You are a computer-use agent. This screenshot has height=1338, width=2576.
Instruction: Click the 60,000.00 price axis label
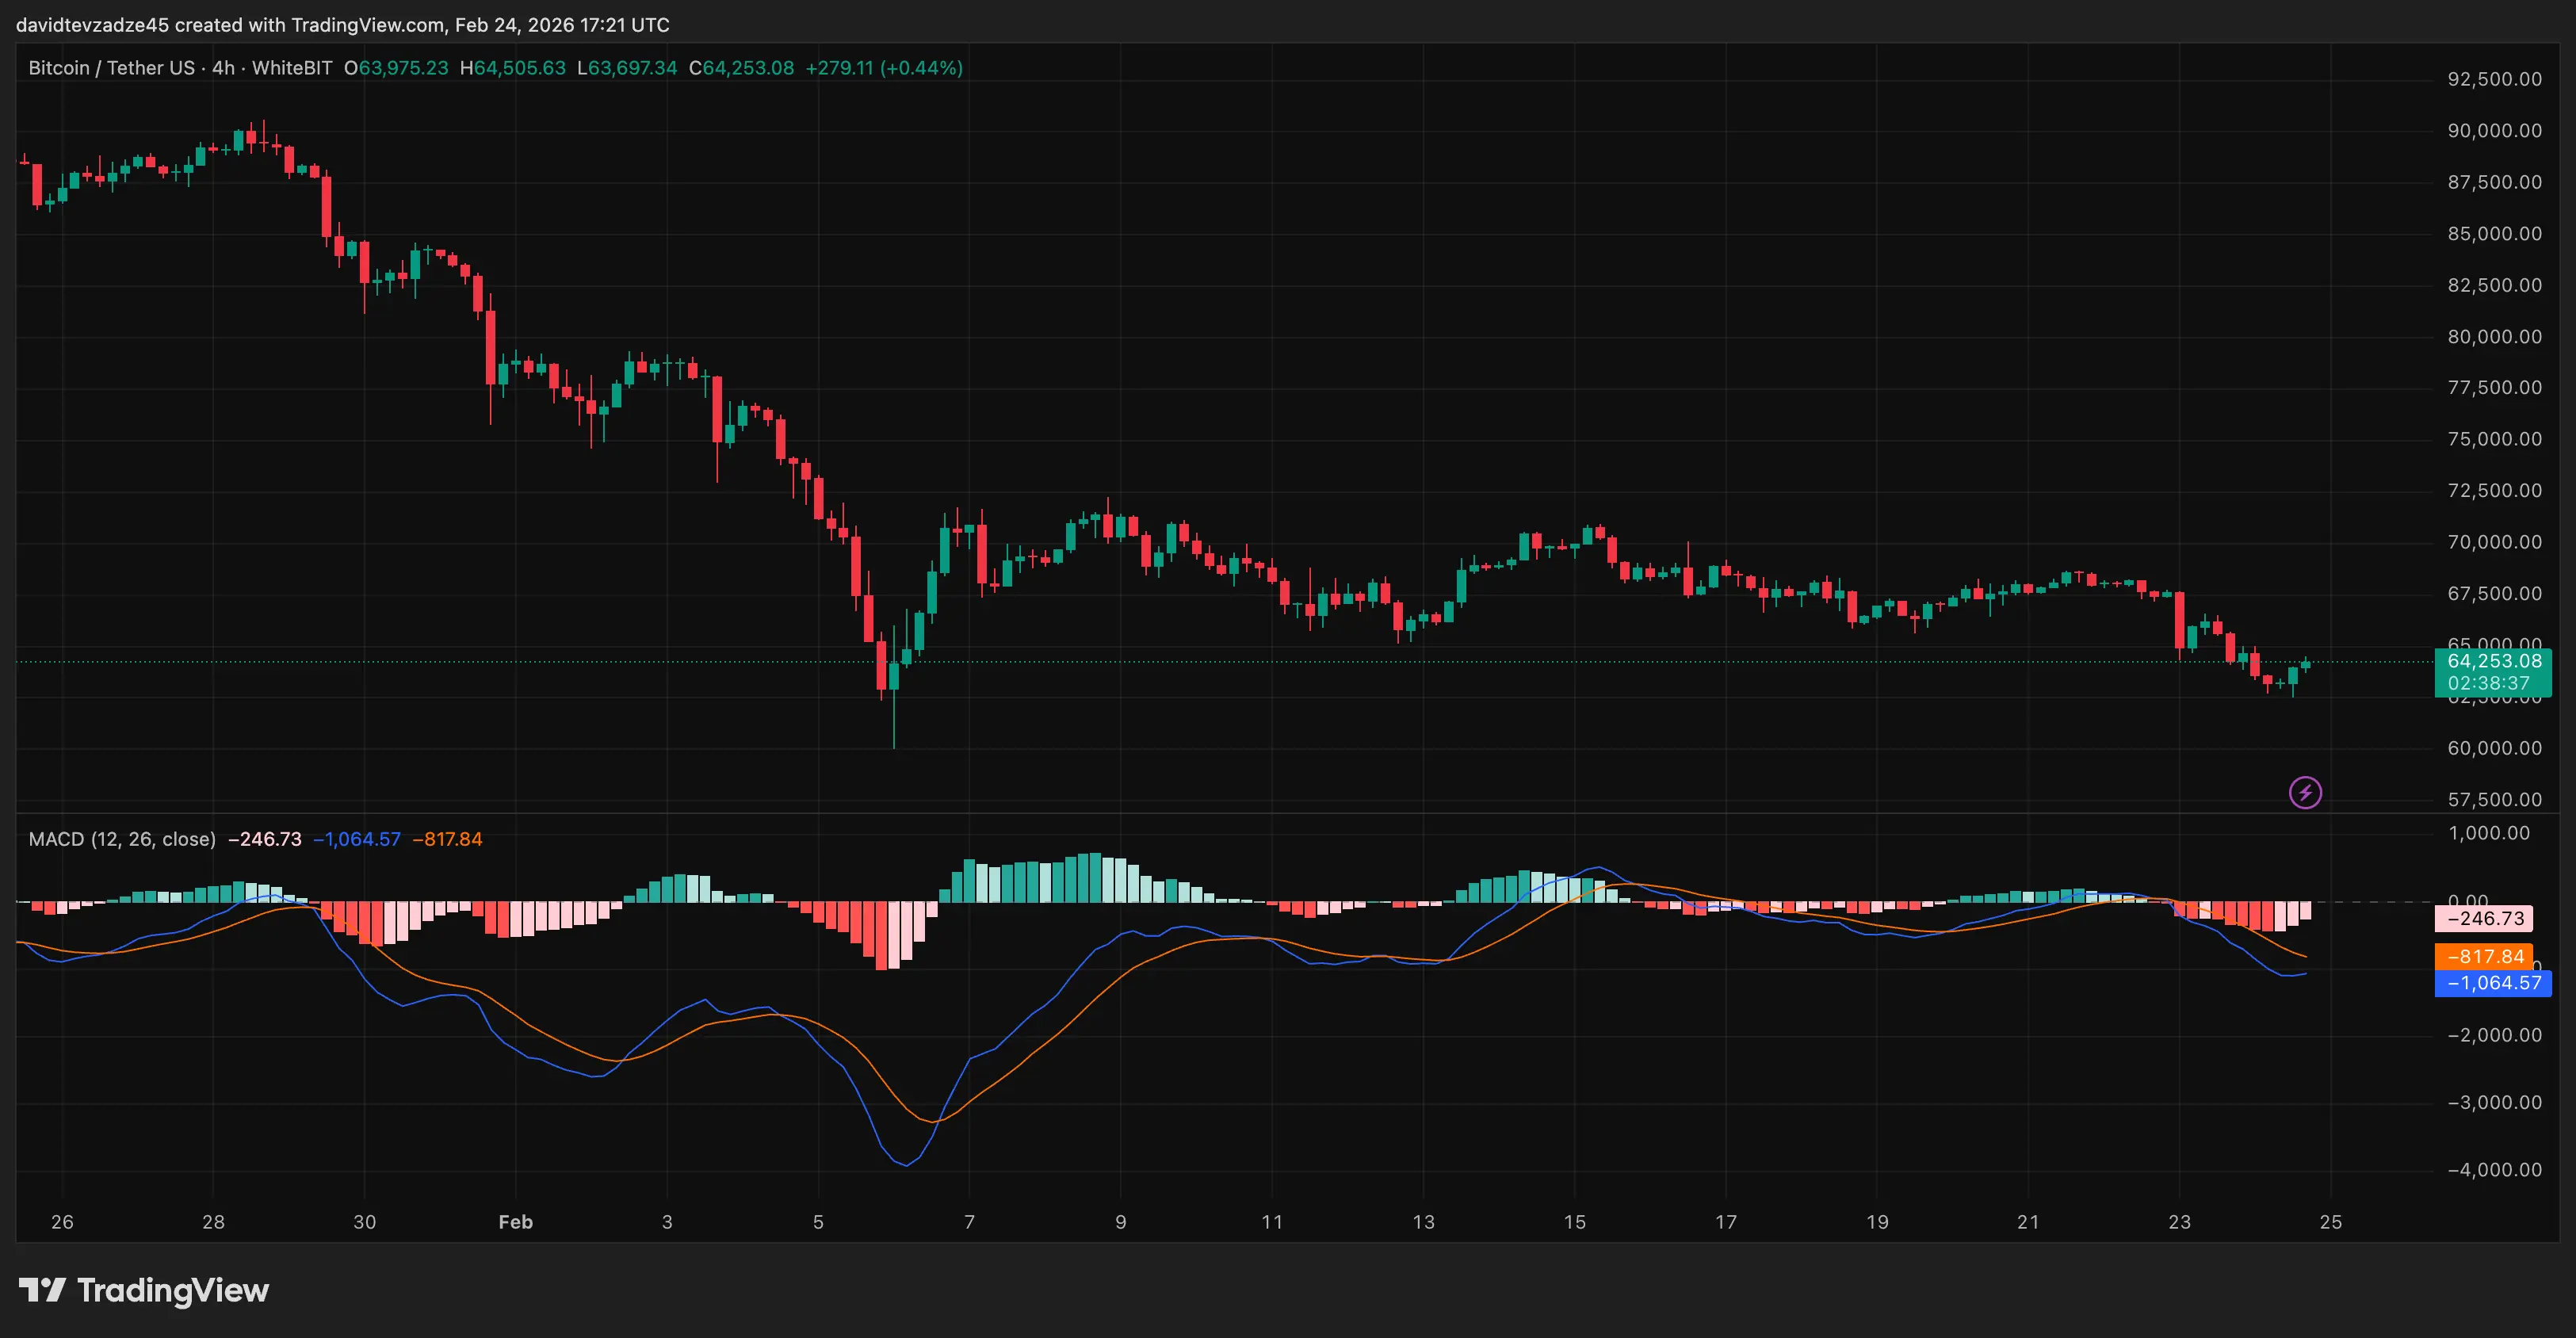pyautogui.click(x=2494, y=748)
